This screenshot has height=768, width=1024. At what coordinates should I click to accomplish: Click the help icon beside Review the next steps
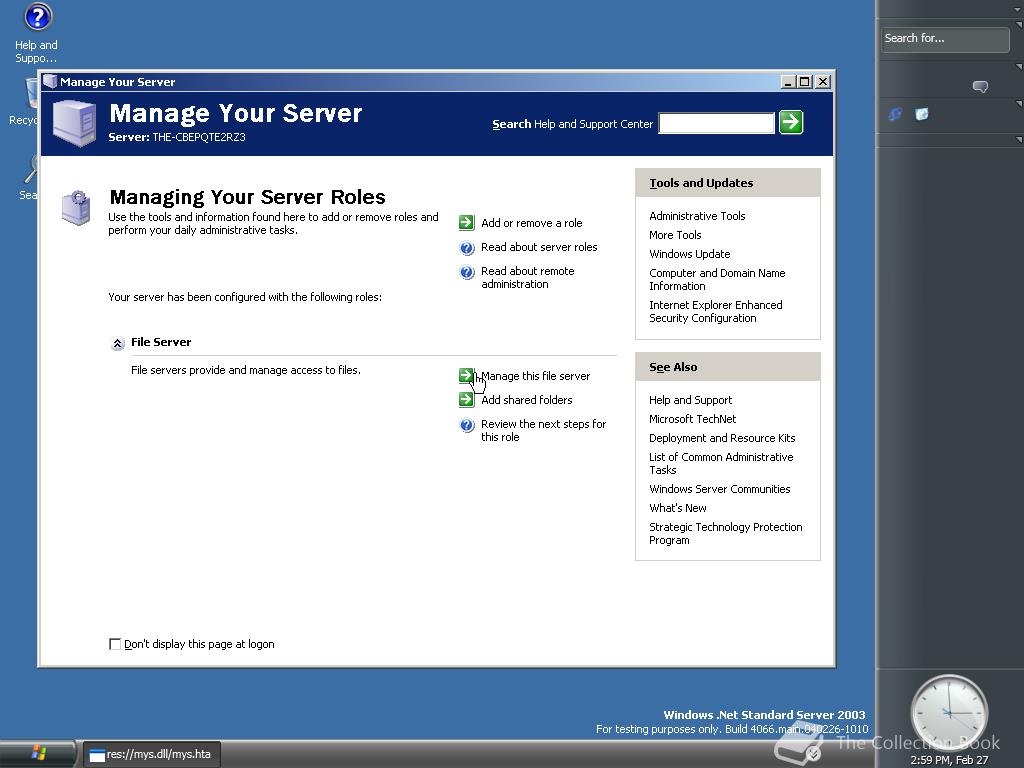[x=467, y=425]
